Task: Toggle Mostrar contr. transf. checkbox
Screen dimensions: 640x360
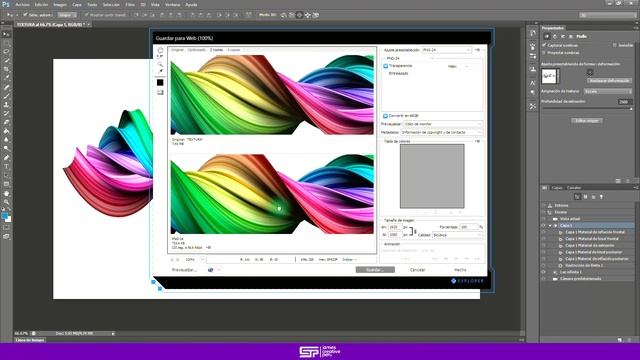Action: tap(87, 15)
